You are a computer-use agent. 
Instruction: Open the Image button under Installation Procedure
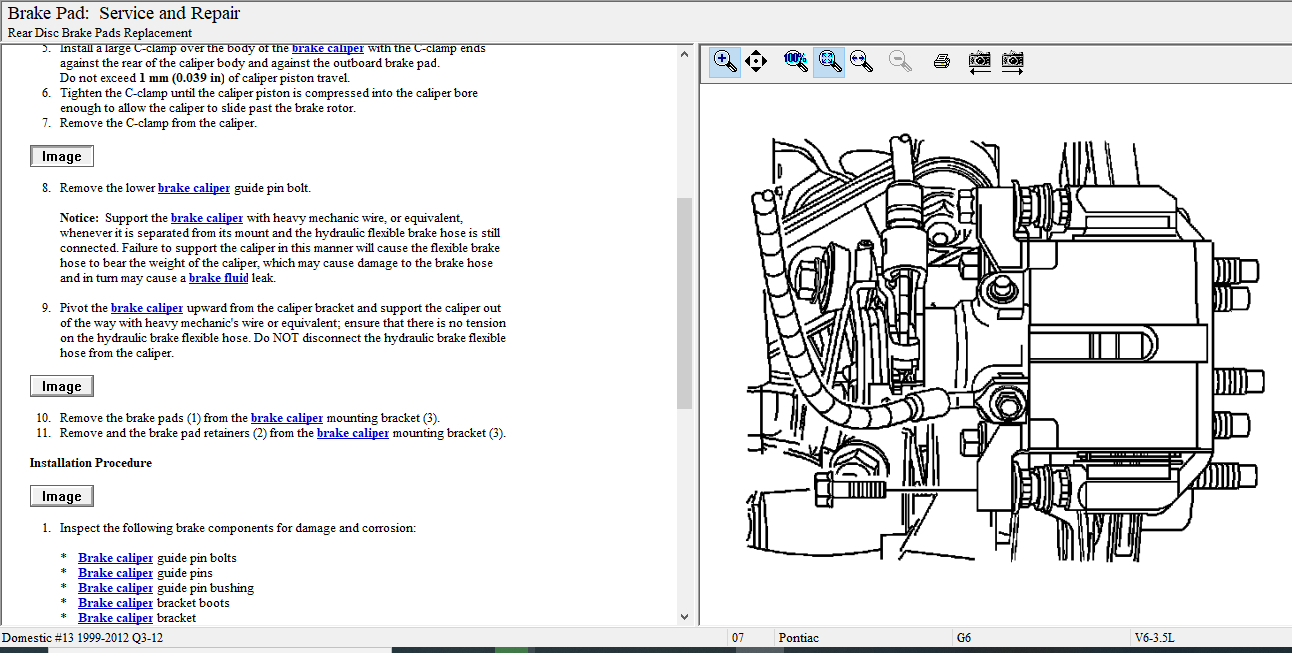(x=62, y=497)
